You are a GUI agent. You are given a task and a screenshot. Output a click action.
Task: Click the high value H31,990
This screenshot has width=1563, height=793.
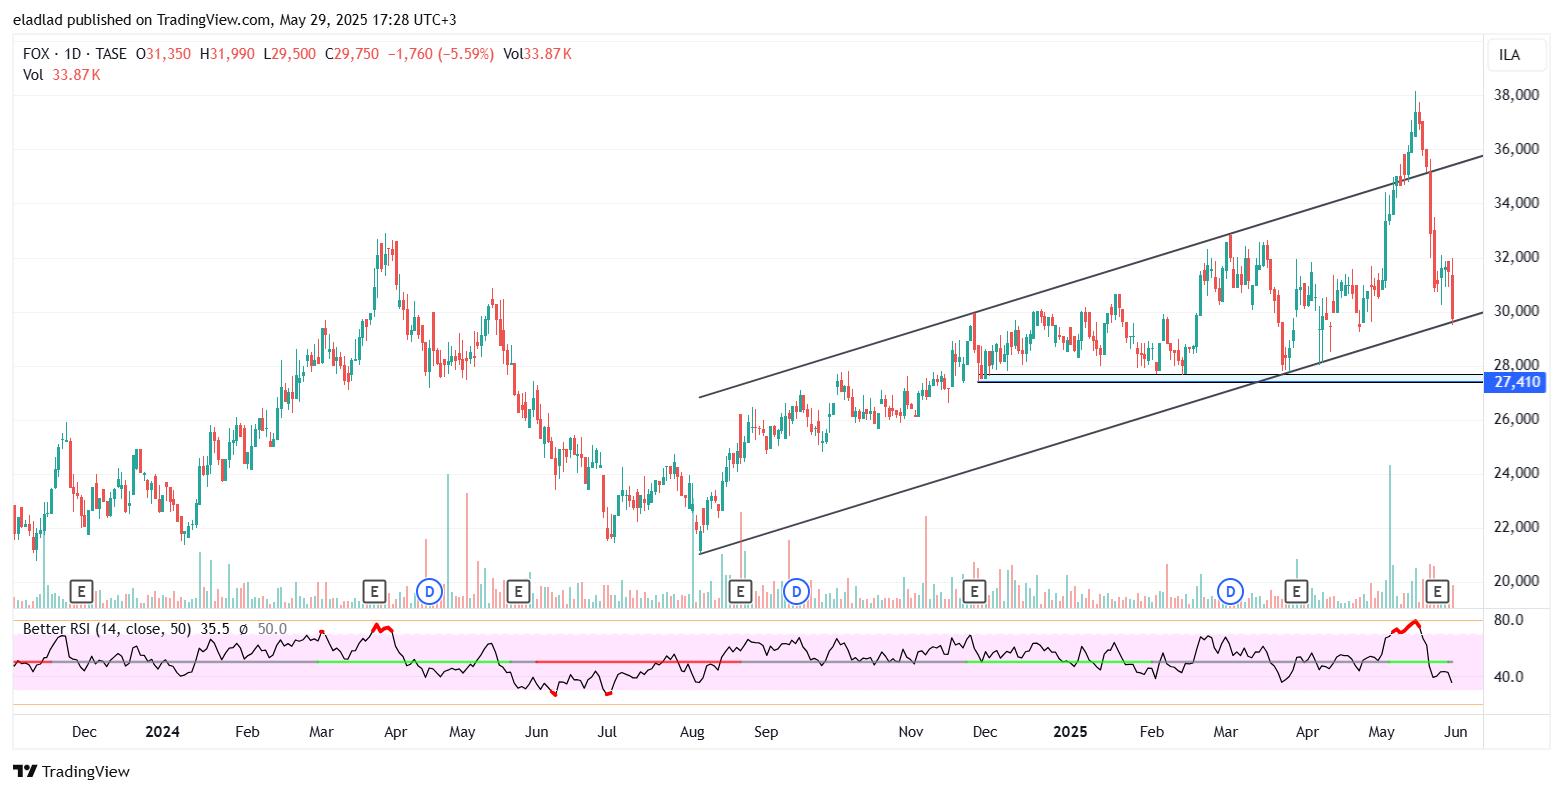(228, 54)
